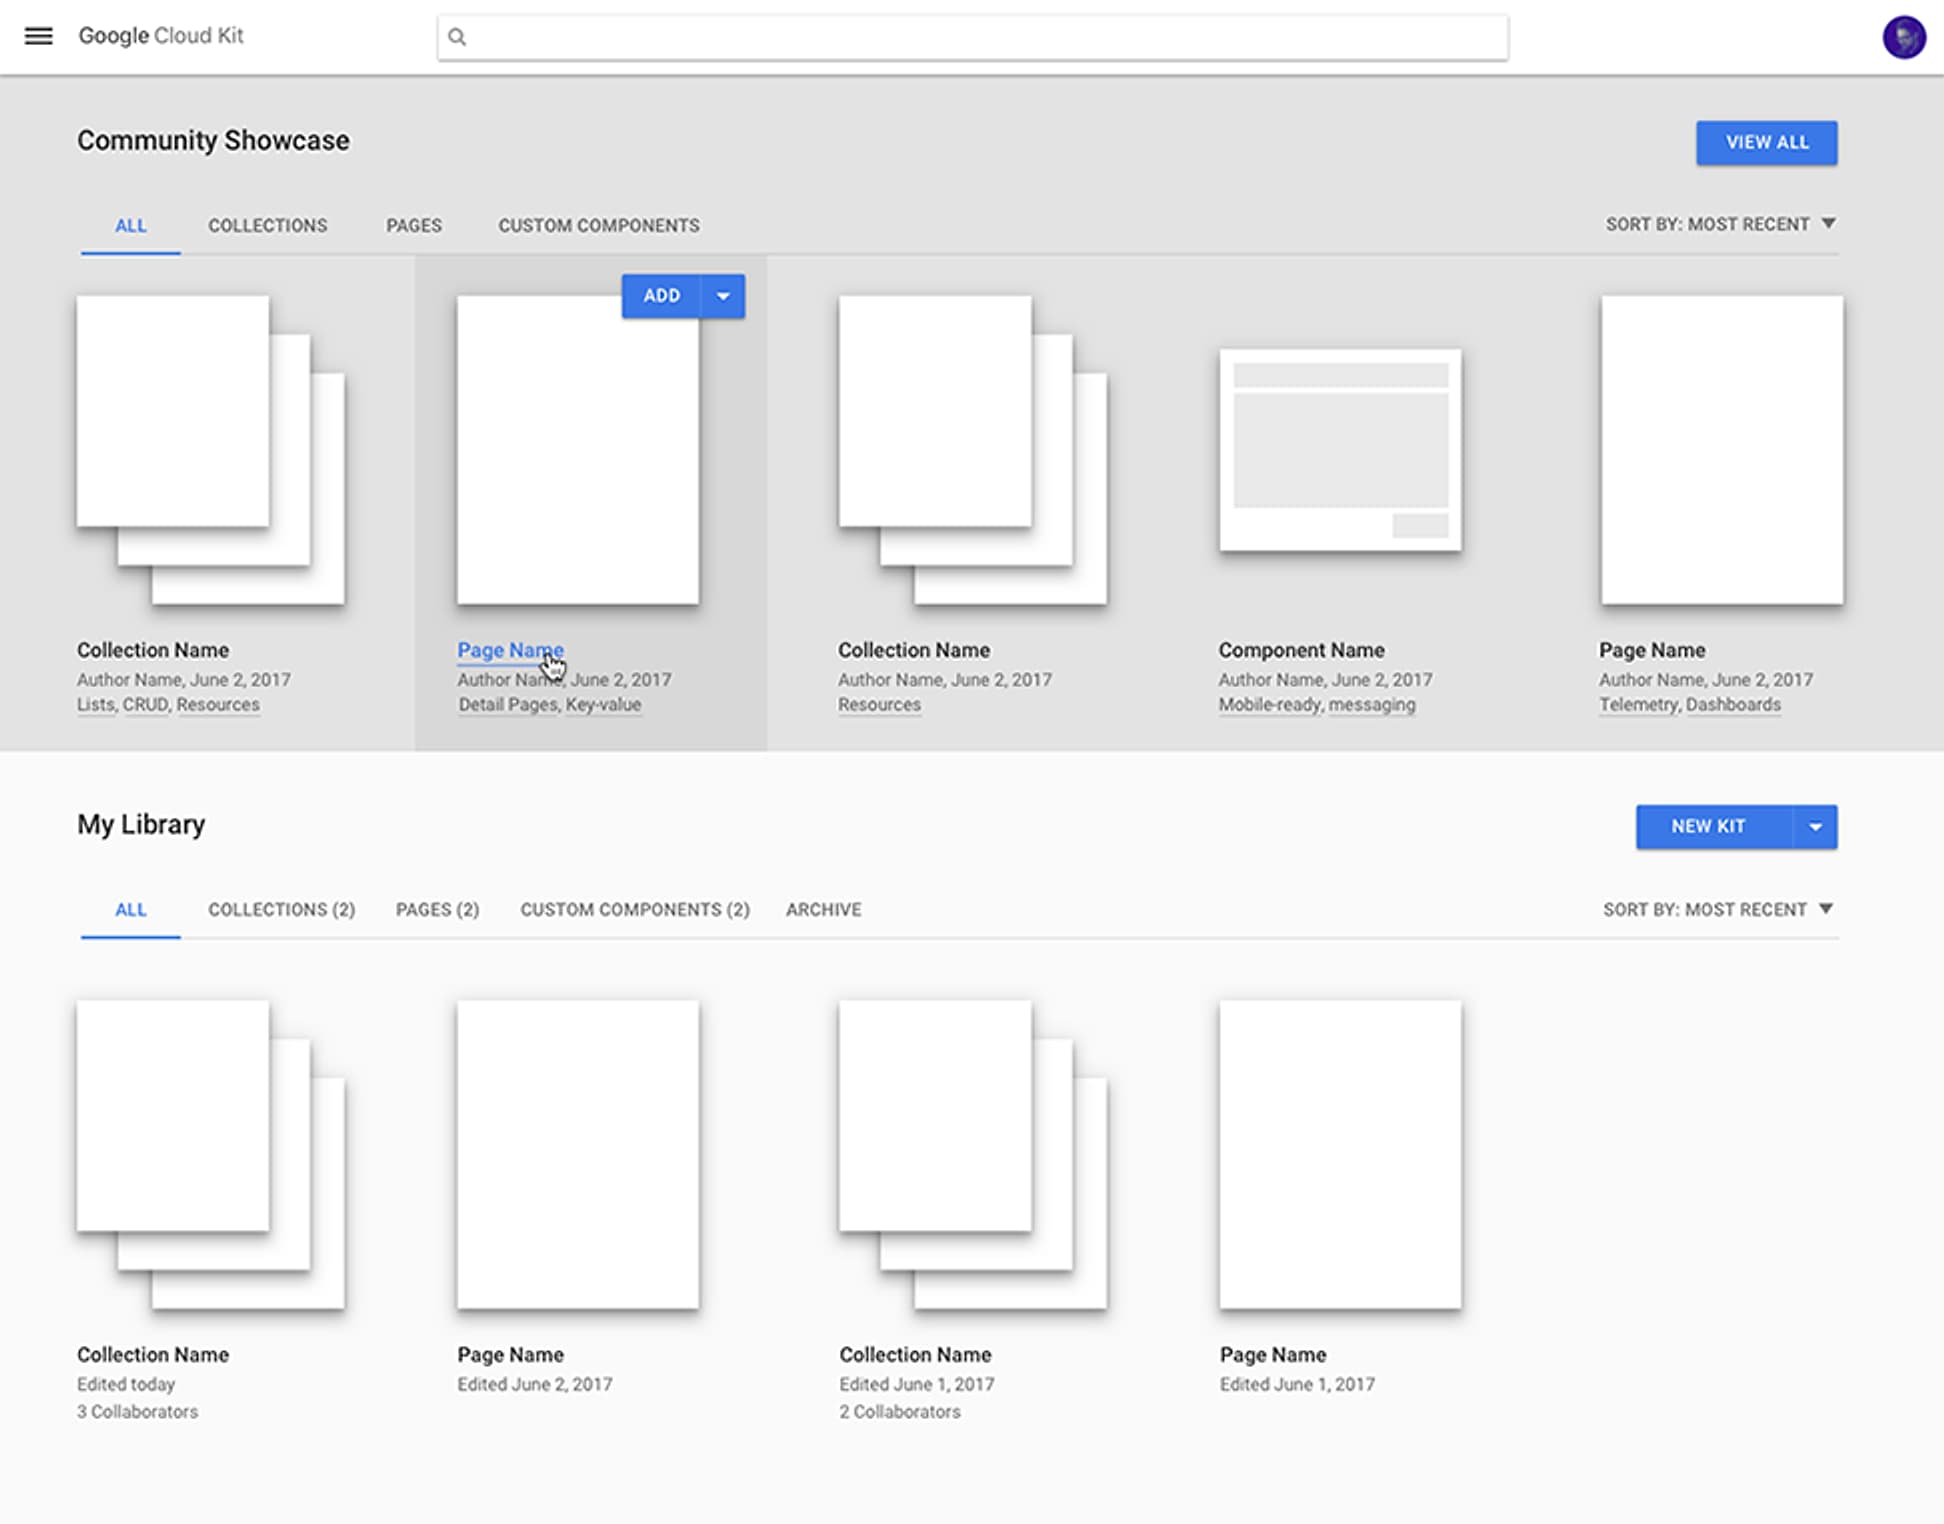Click the New Kit button
Screen dimensions: 1944x1524
(1714, 826)
